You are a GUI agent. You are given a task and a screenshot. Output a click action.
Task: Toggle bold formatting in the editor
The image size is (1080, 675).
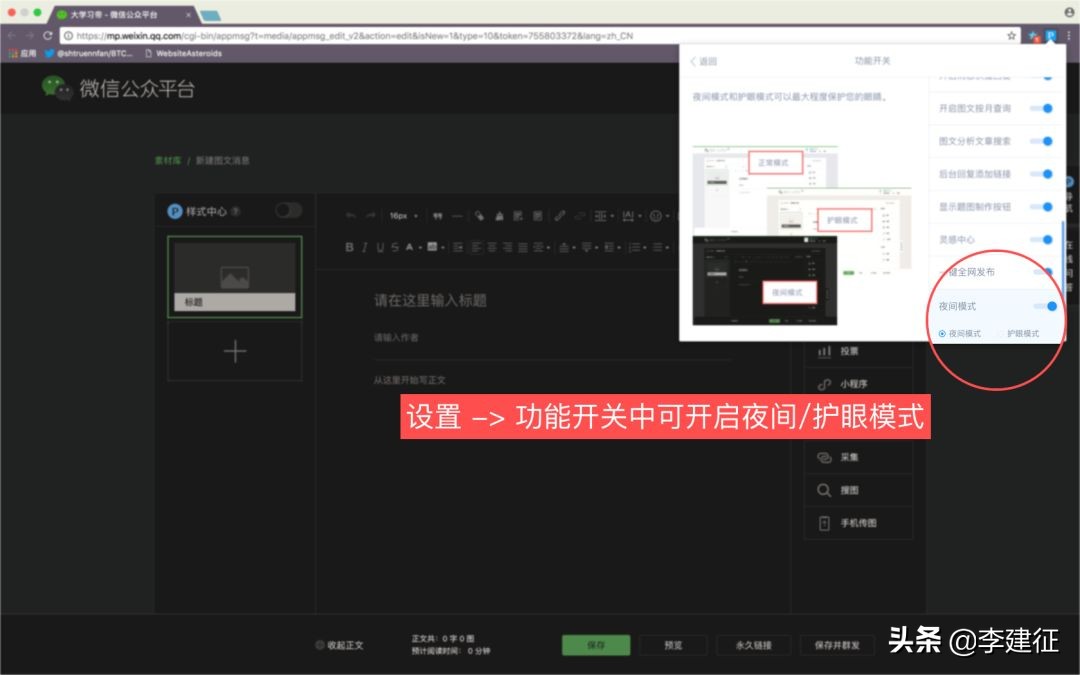[348, 245]
